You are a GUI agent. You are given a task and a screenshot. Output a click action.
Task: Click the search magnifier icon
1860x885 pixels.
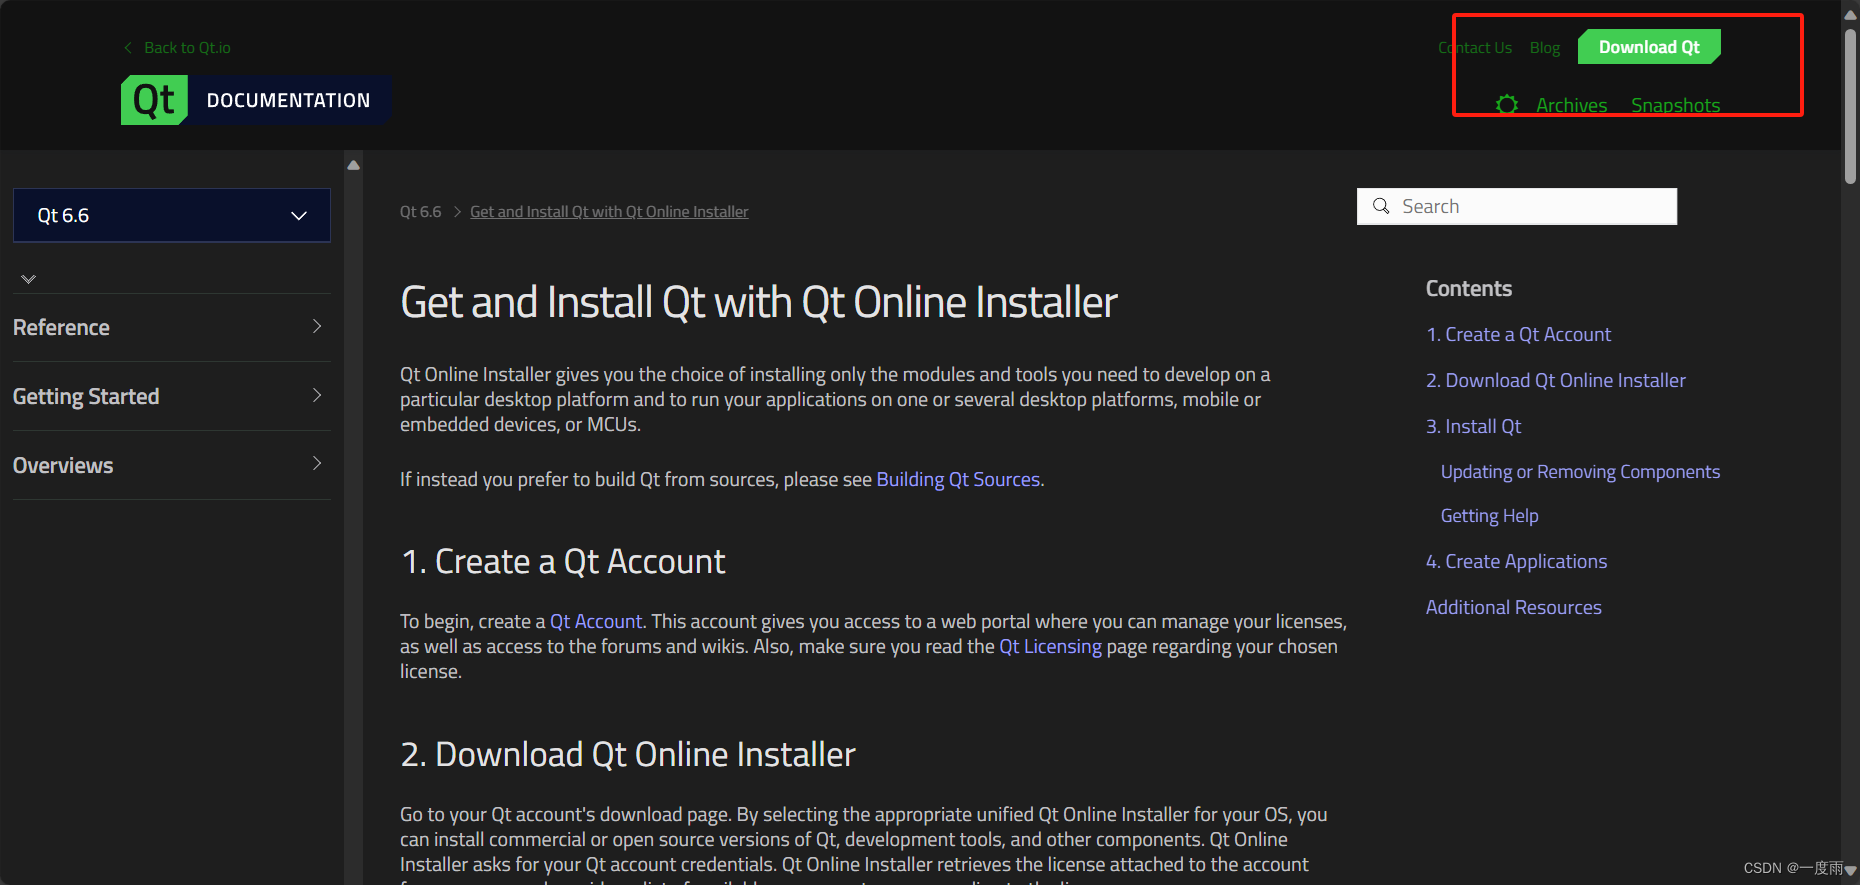(1381, 206)
